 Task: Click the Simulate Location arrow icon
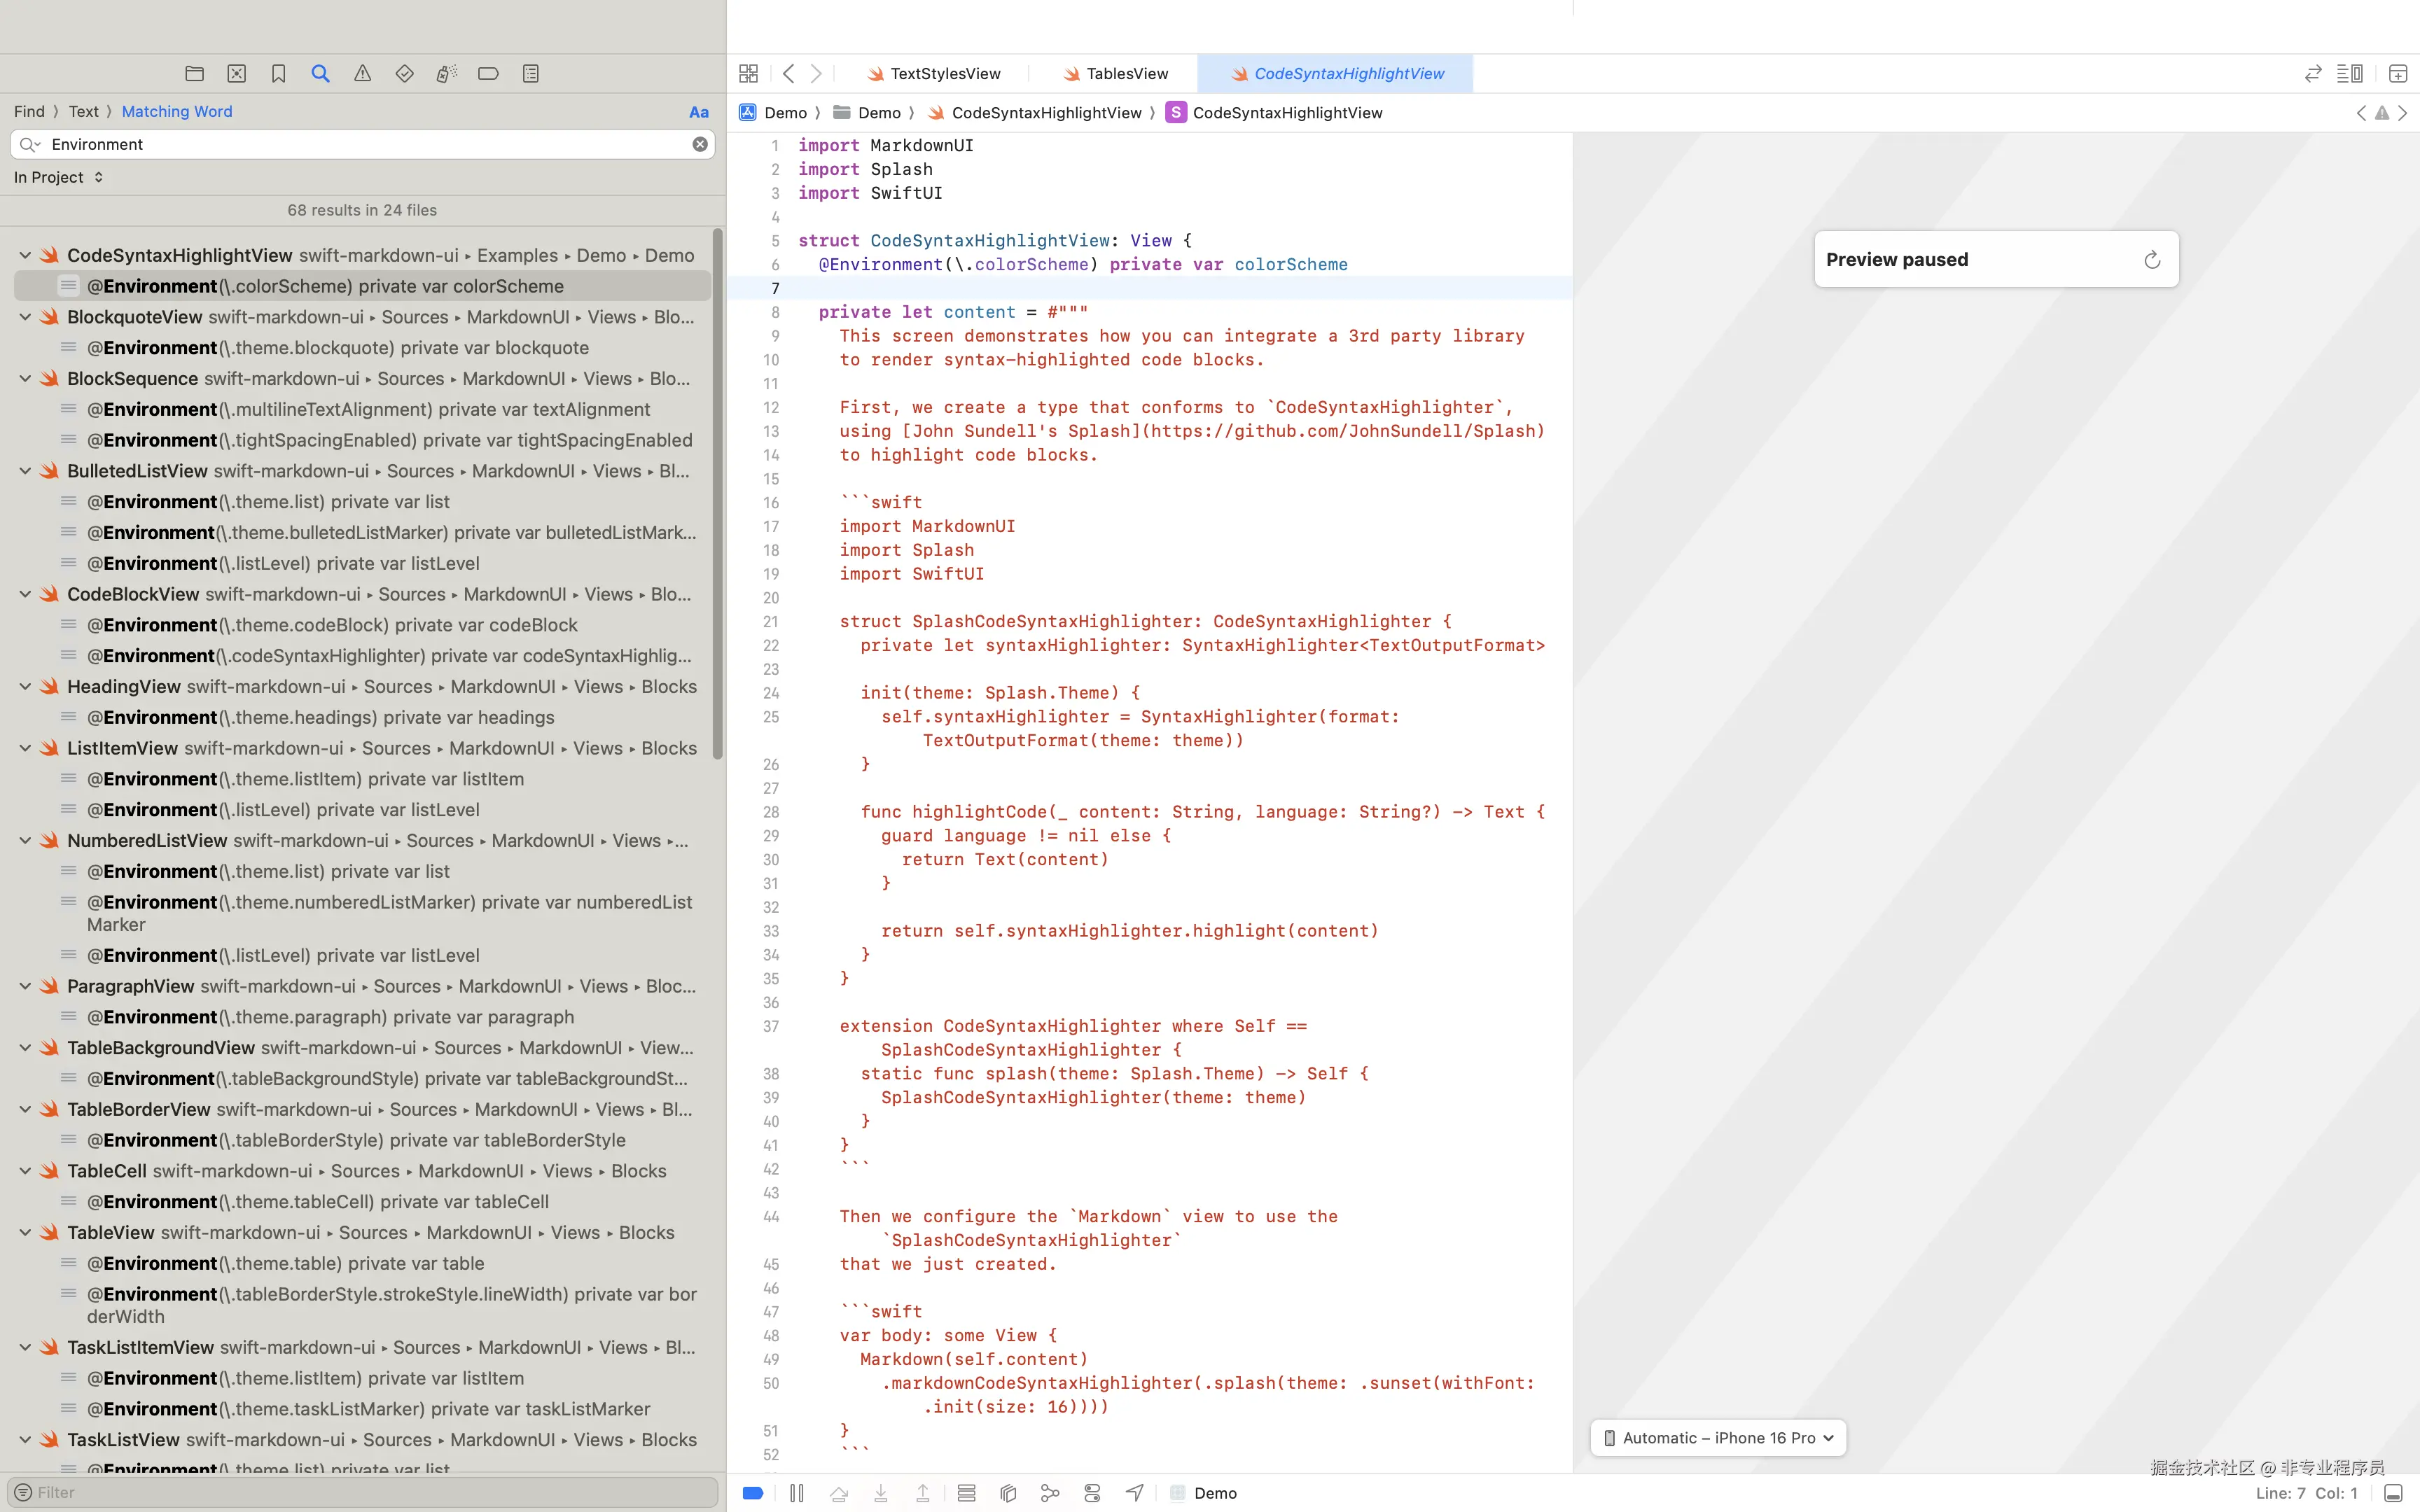1134,1493
